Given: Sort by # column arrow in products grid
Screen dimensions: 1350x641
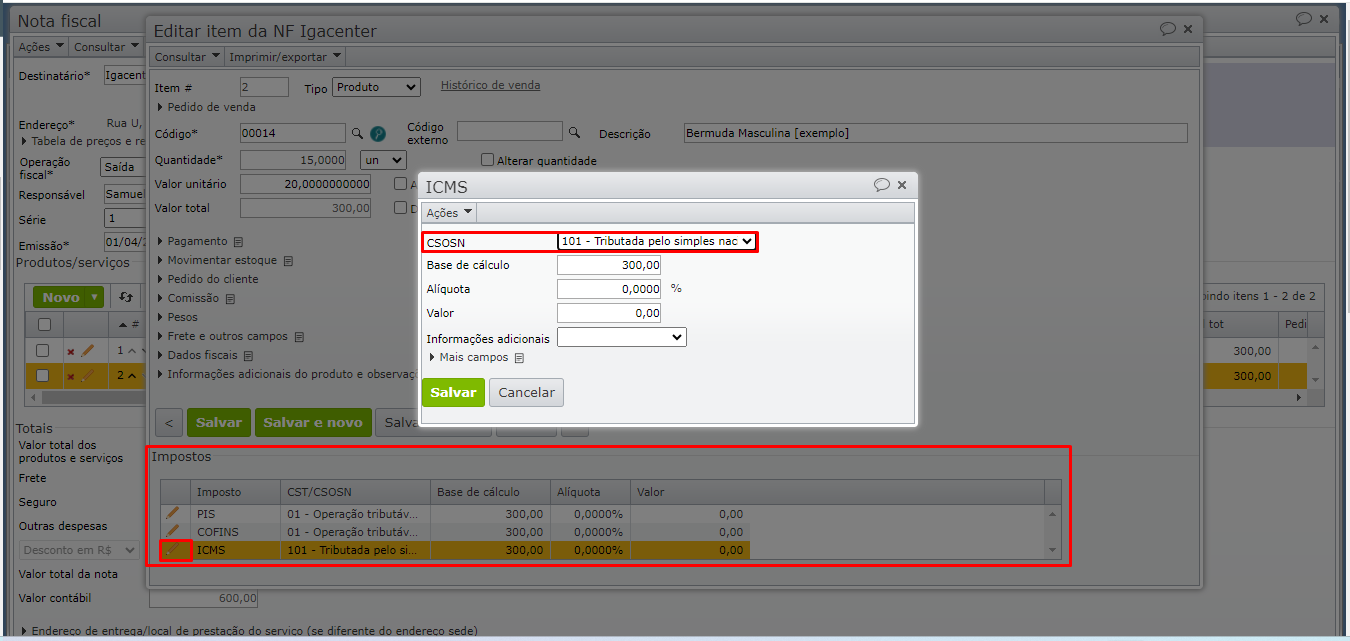Looking at the screenshot, I should tap(122, 325).
